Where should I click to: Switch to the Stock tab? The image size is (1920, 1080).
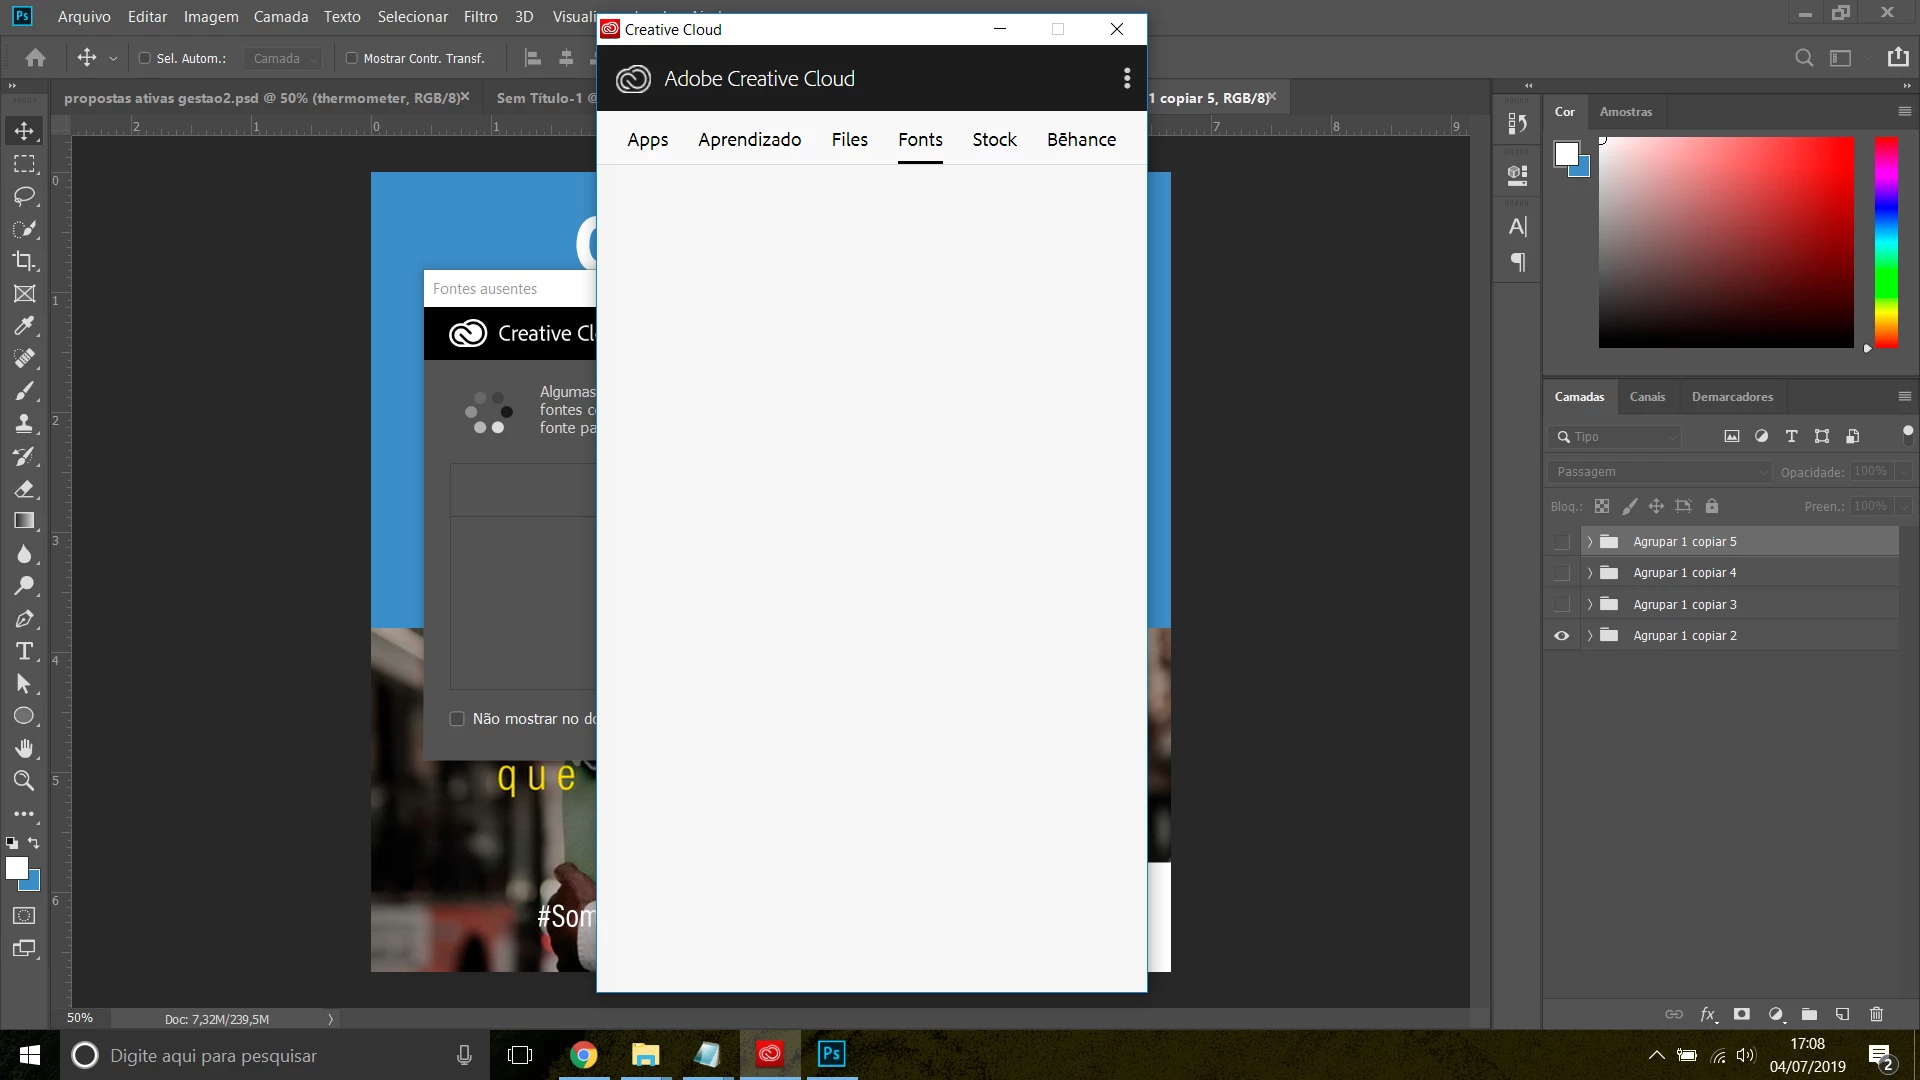pos(994,140)
